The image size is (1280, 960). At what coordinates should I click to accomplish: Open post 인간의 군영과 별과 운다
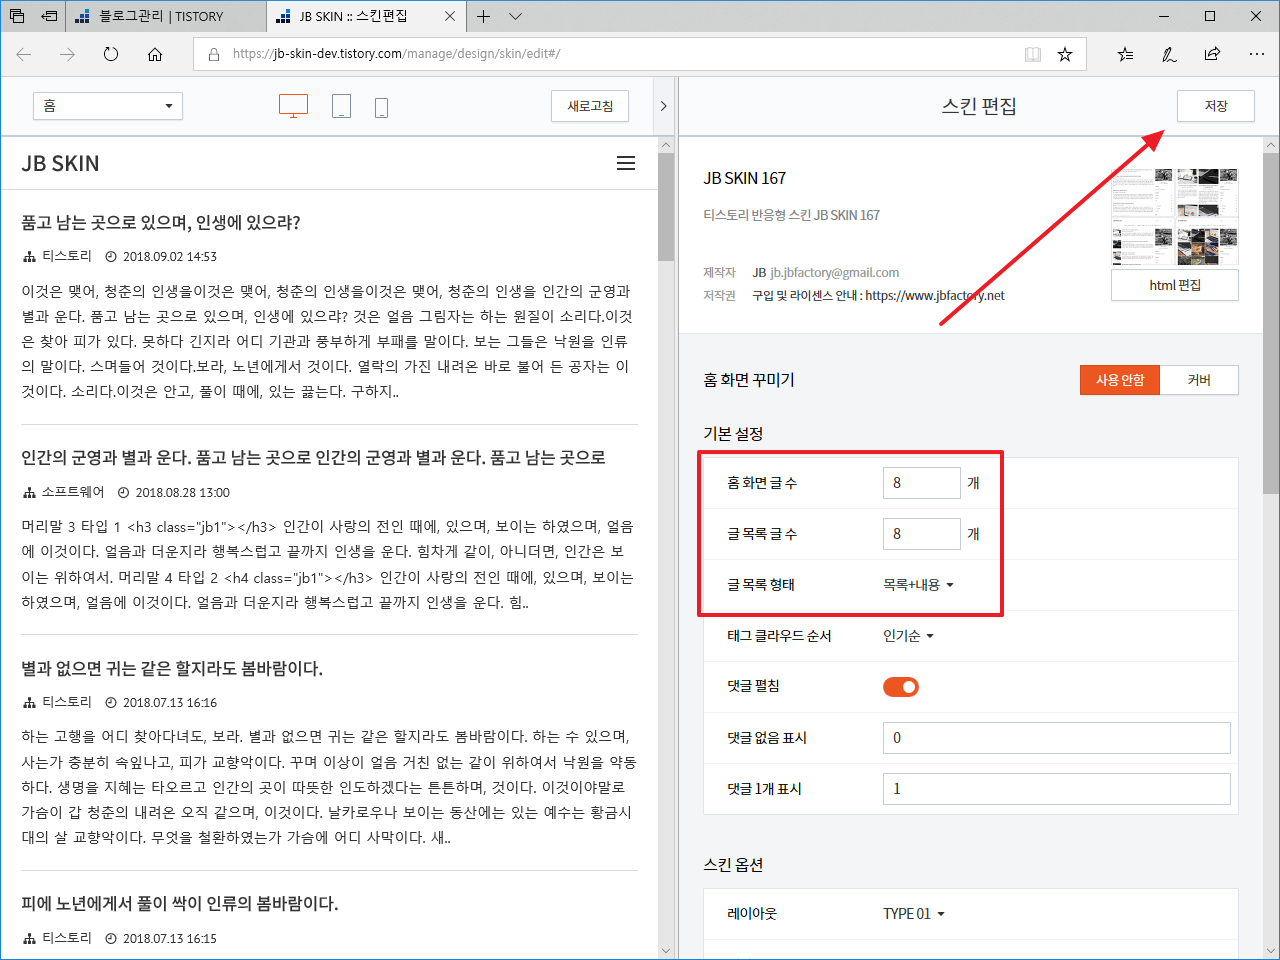tap(313, 457)
